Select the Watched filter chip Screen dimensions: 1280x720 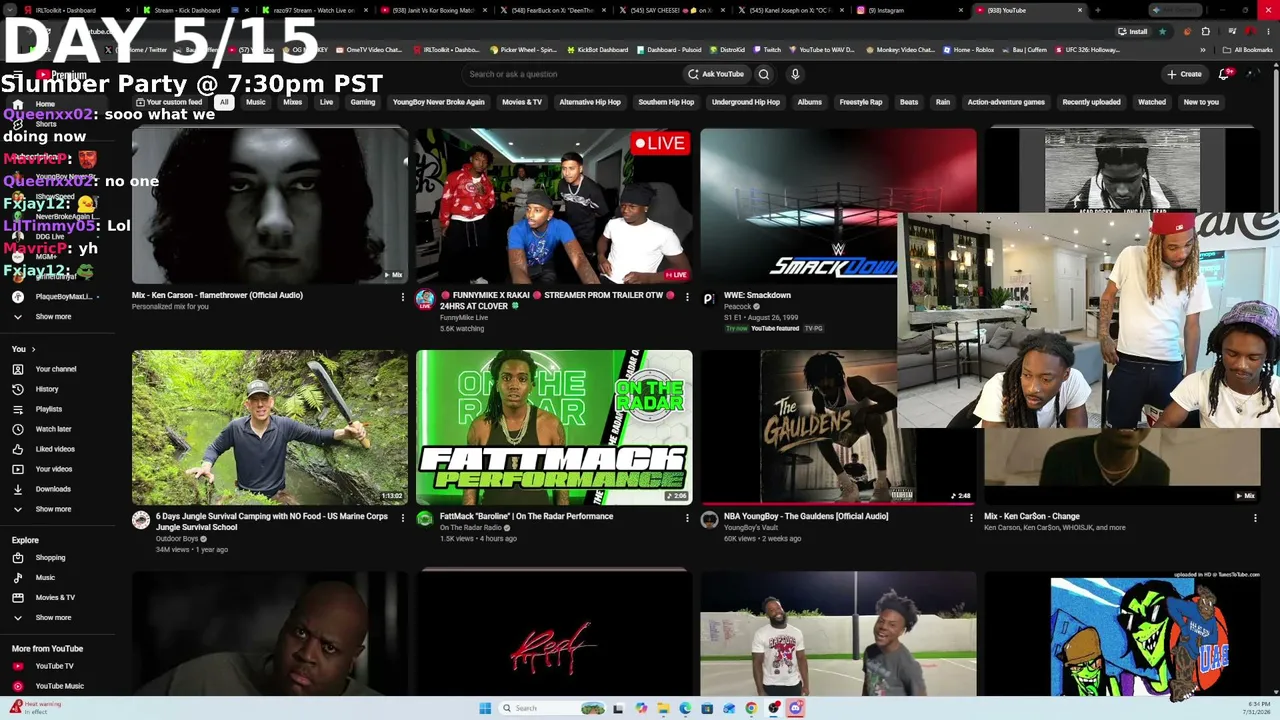click(1152, 102)
